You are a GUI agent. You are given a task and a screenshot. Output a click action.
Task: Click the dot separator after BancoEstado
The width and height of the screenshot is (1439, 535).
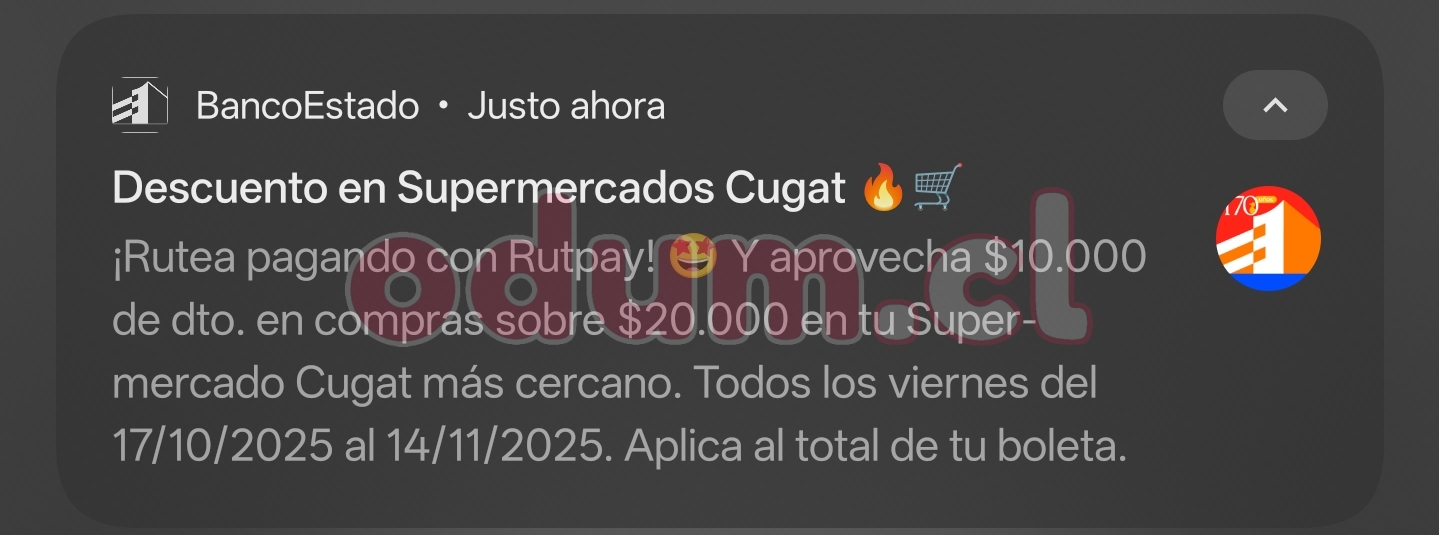pos(443,106)
